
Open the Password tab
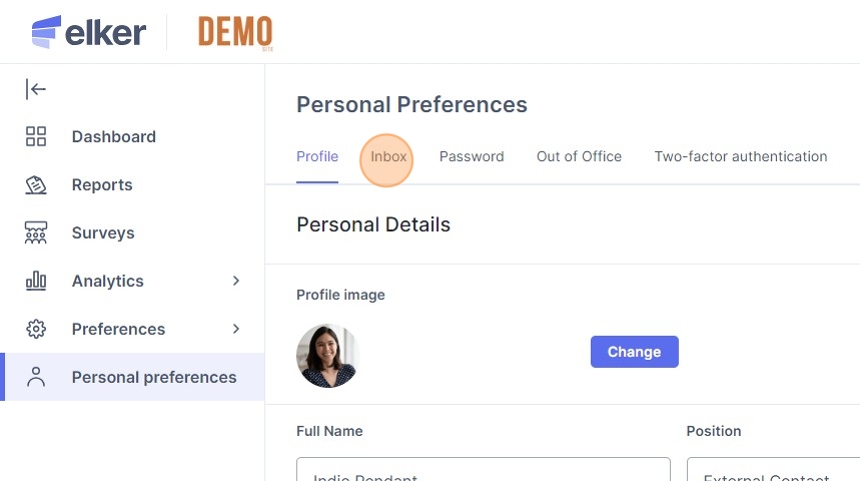coord(472,156)
